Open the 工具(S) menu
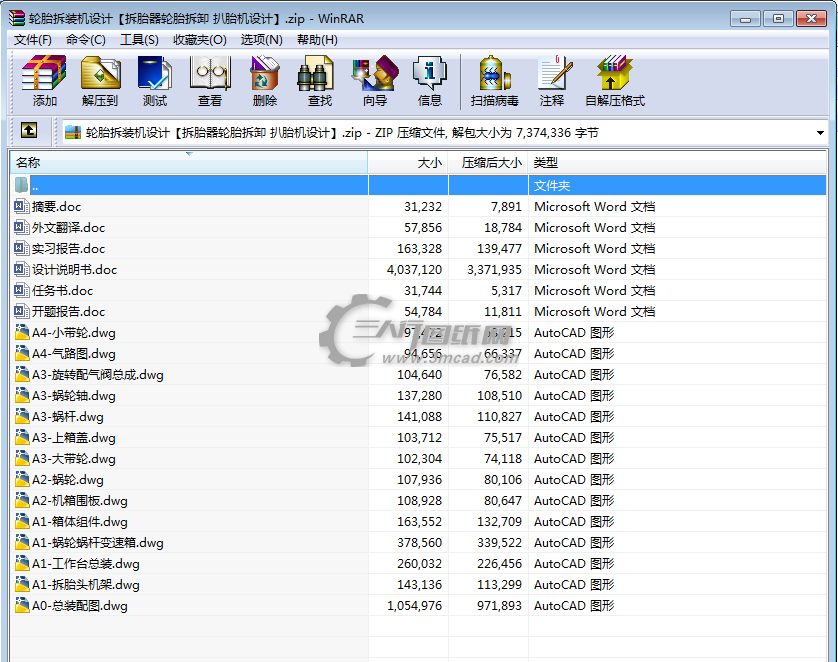The height and width of the screenshot is (662, 838). [139, 40]
